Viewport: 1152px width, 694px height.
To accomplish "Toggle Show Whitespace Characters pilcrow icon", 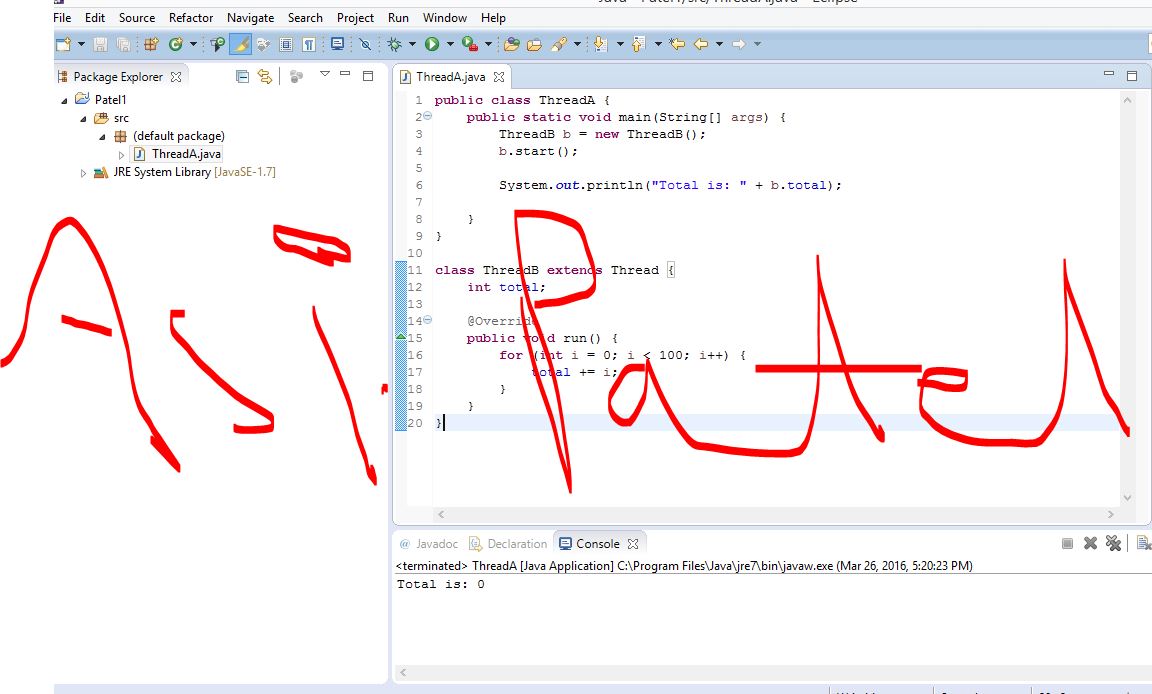I will (x=309, y=45).
